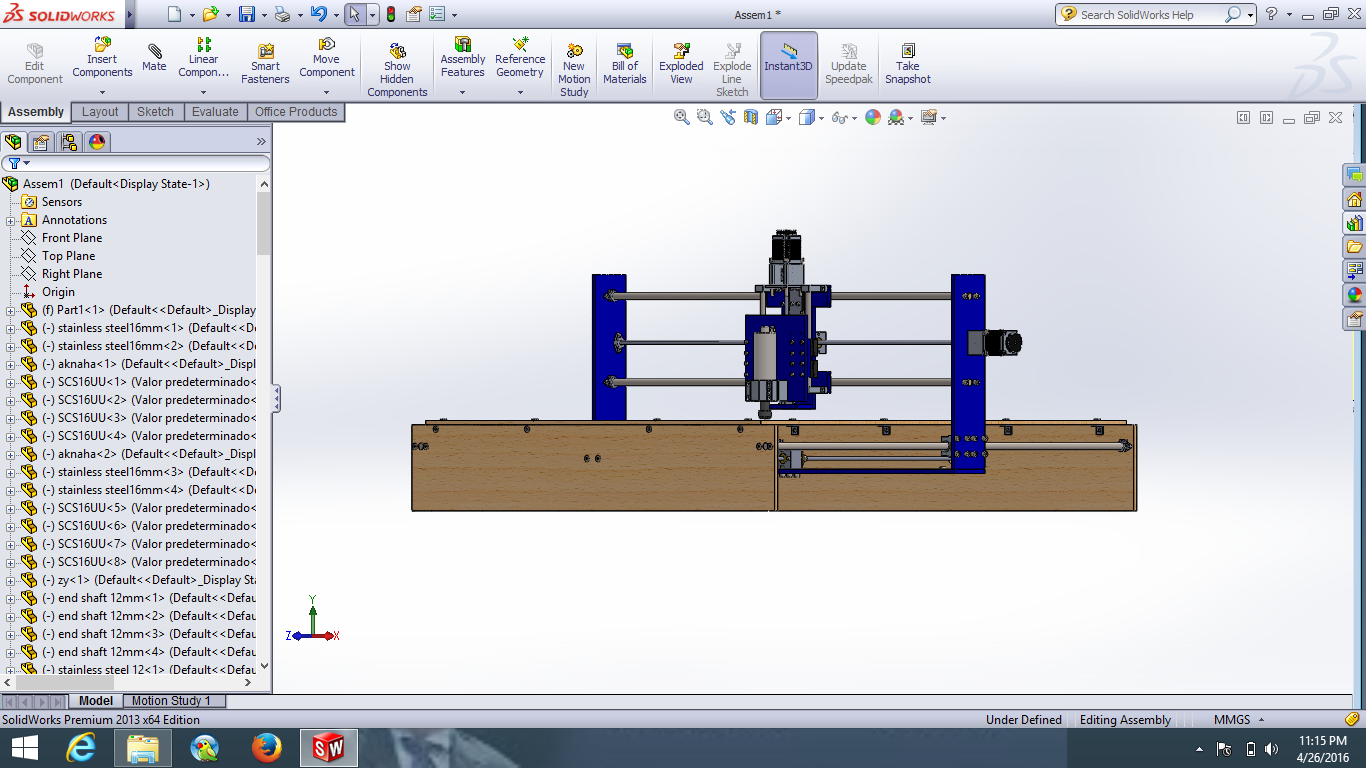Click the Insert Components tool

[102, 58]
